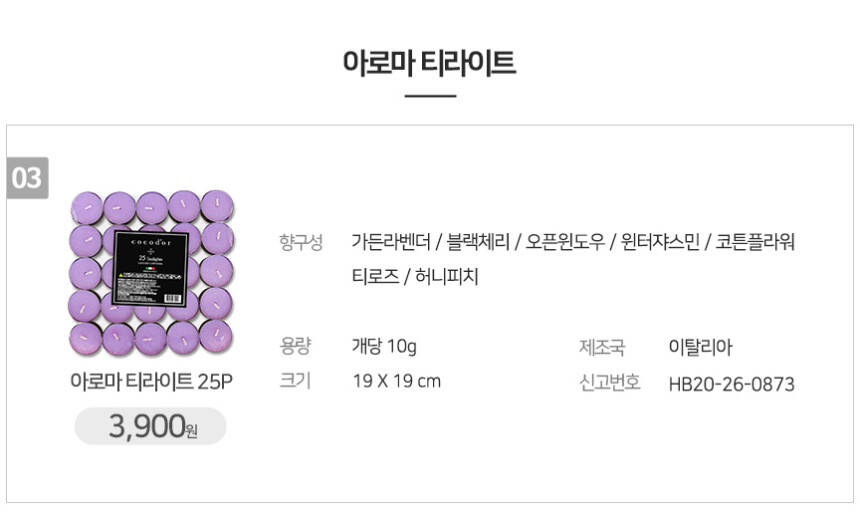860x522 pixels.
Task: Click the black cocodor label on the package
Action: [x=152, y=268]
